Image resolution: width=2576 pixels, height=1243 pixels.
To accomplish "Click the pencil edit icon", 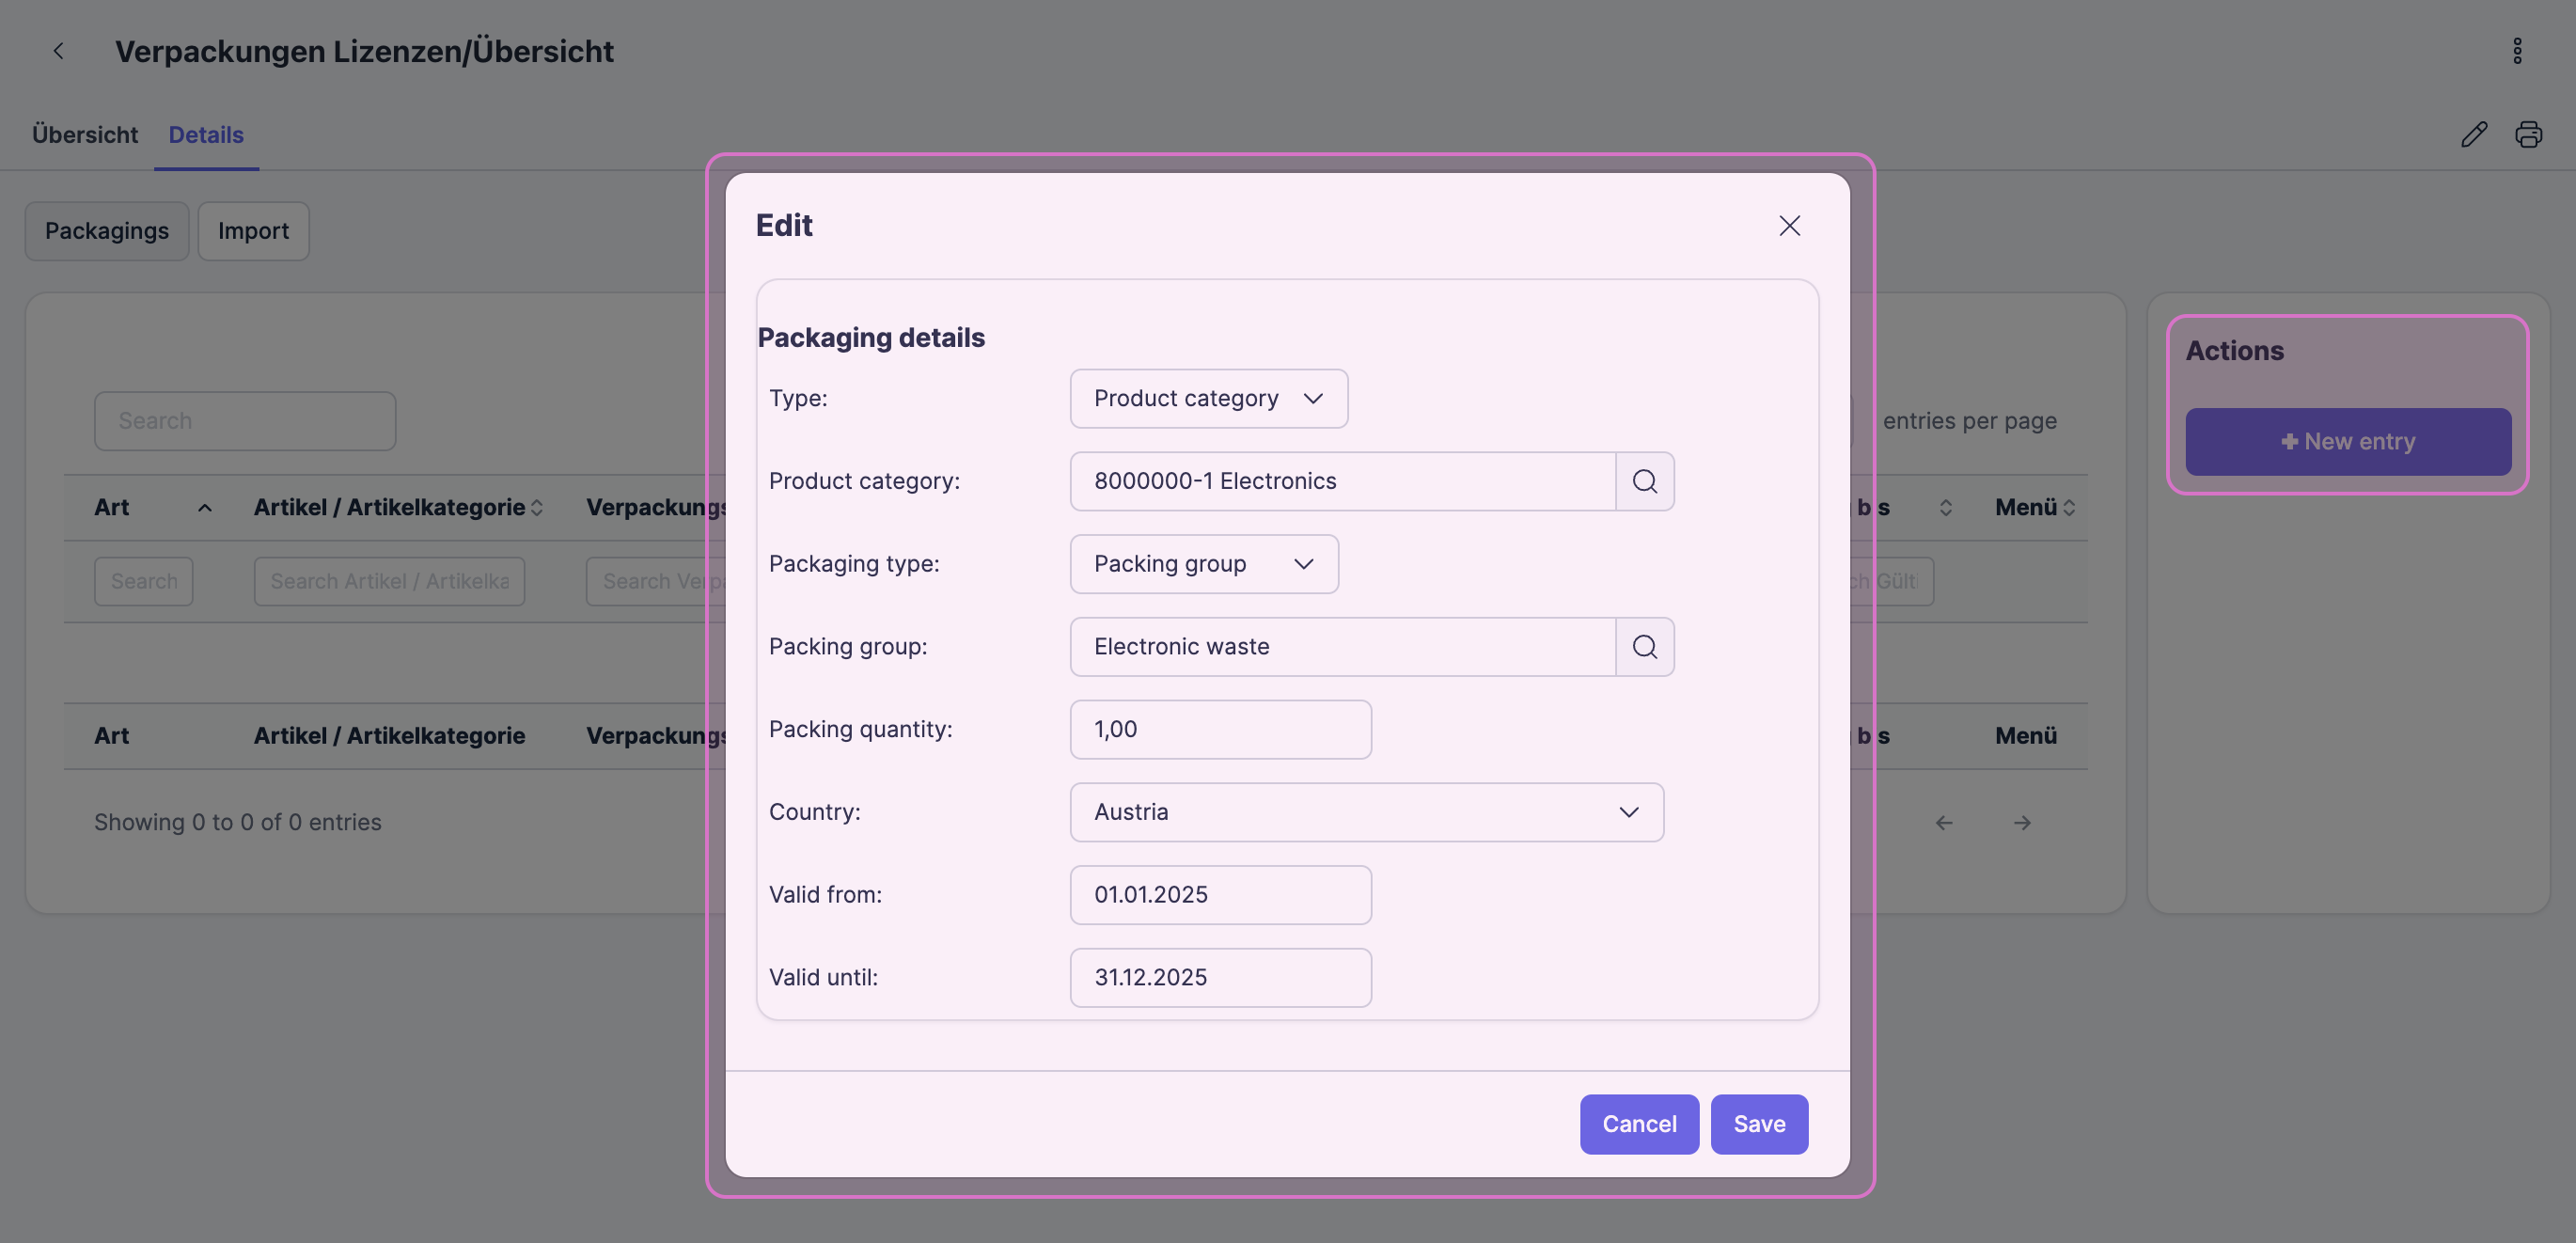I will click(2474, 134).
